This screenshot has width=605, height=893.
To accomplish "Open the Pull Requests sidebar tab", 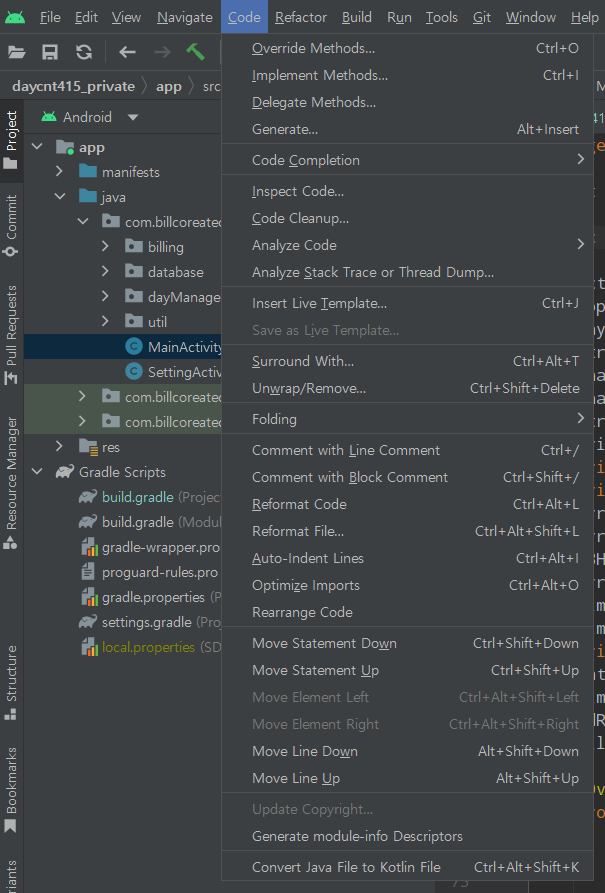I will click(x=11, y=335).
